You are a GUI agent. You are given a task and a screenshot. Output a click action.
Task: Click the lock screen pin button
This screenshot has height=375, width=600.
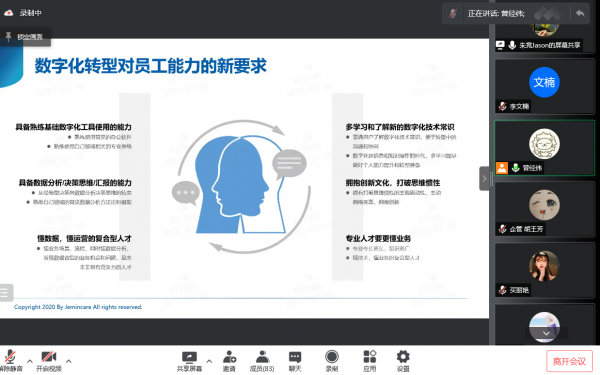pyautogui.click(x=25, y=37)
